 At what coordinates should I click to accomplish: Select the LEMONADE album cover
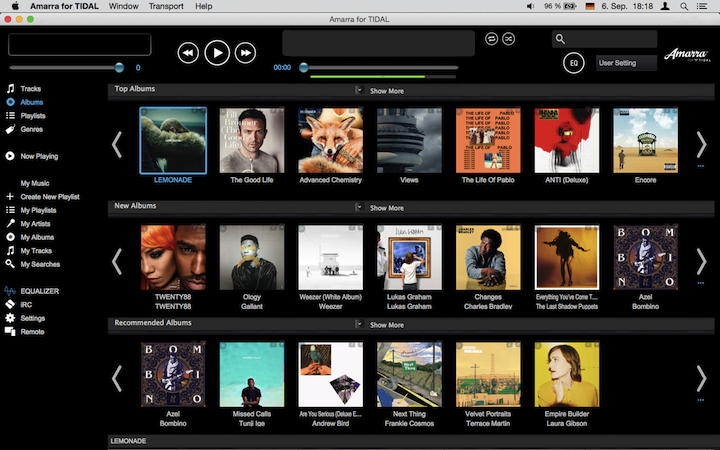pyautogui.click(x=173, y=141)
